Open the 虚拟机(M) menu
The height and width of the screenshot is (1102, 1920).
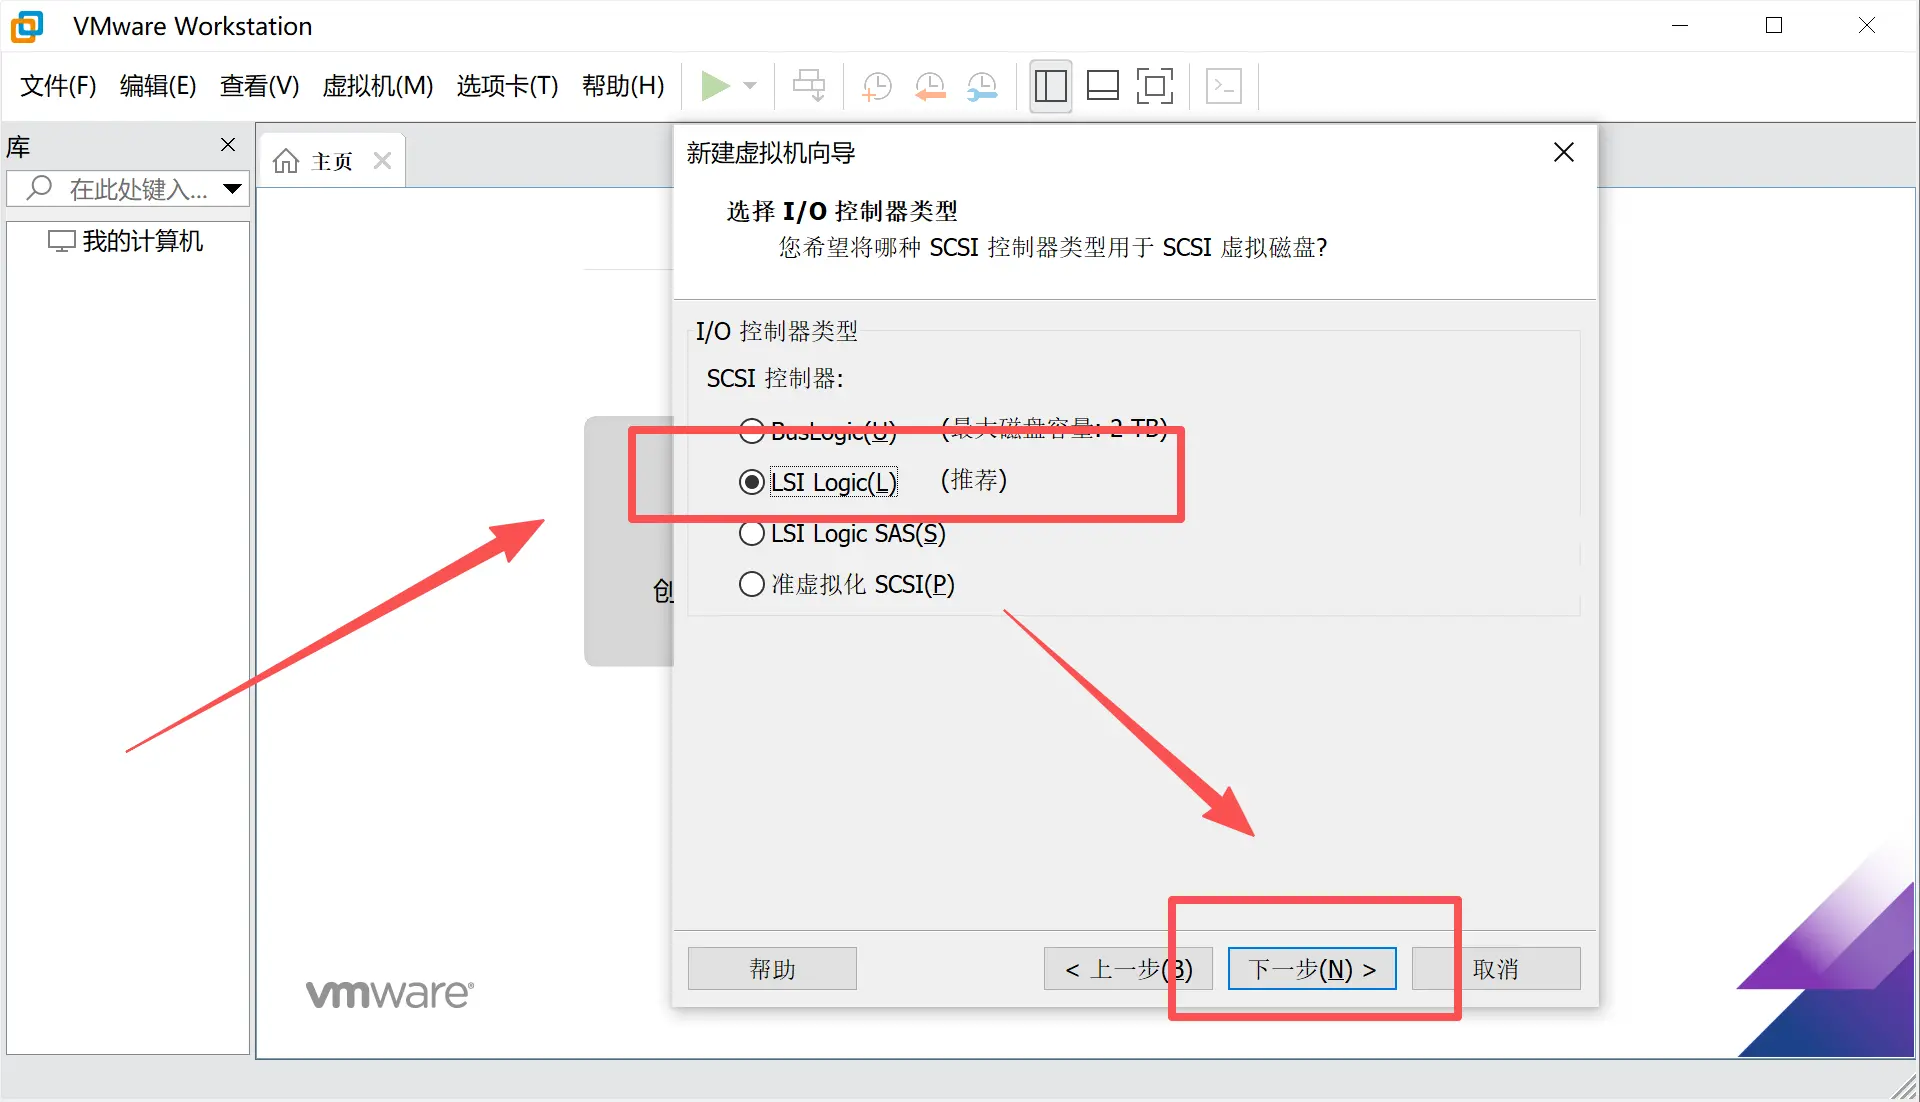378,86
